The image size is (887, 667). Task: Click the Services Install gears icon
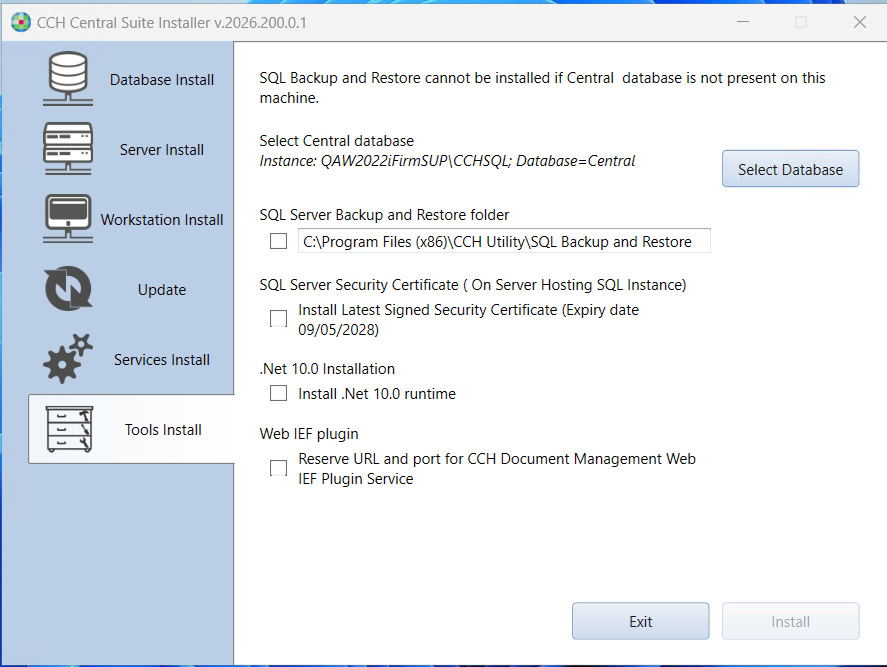[x=68, y=358]
